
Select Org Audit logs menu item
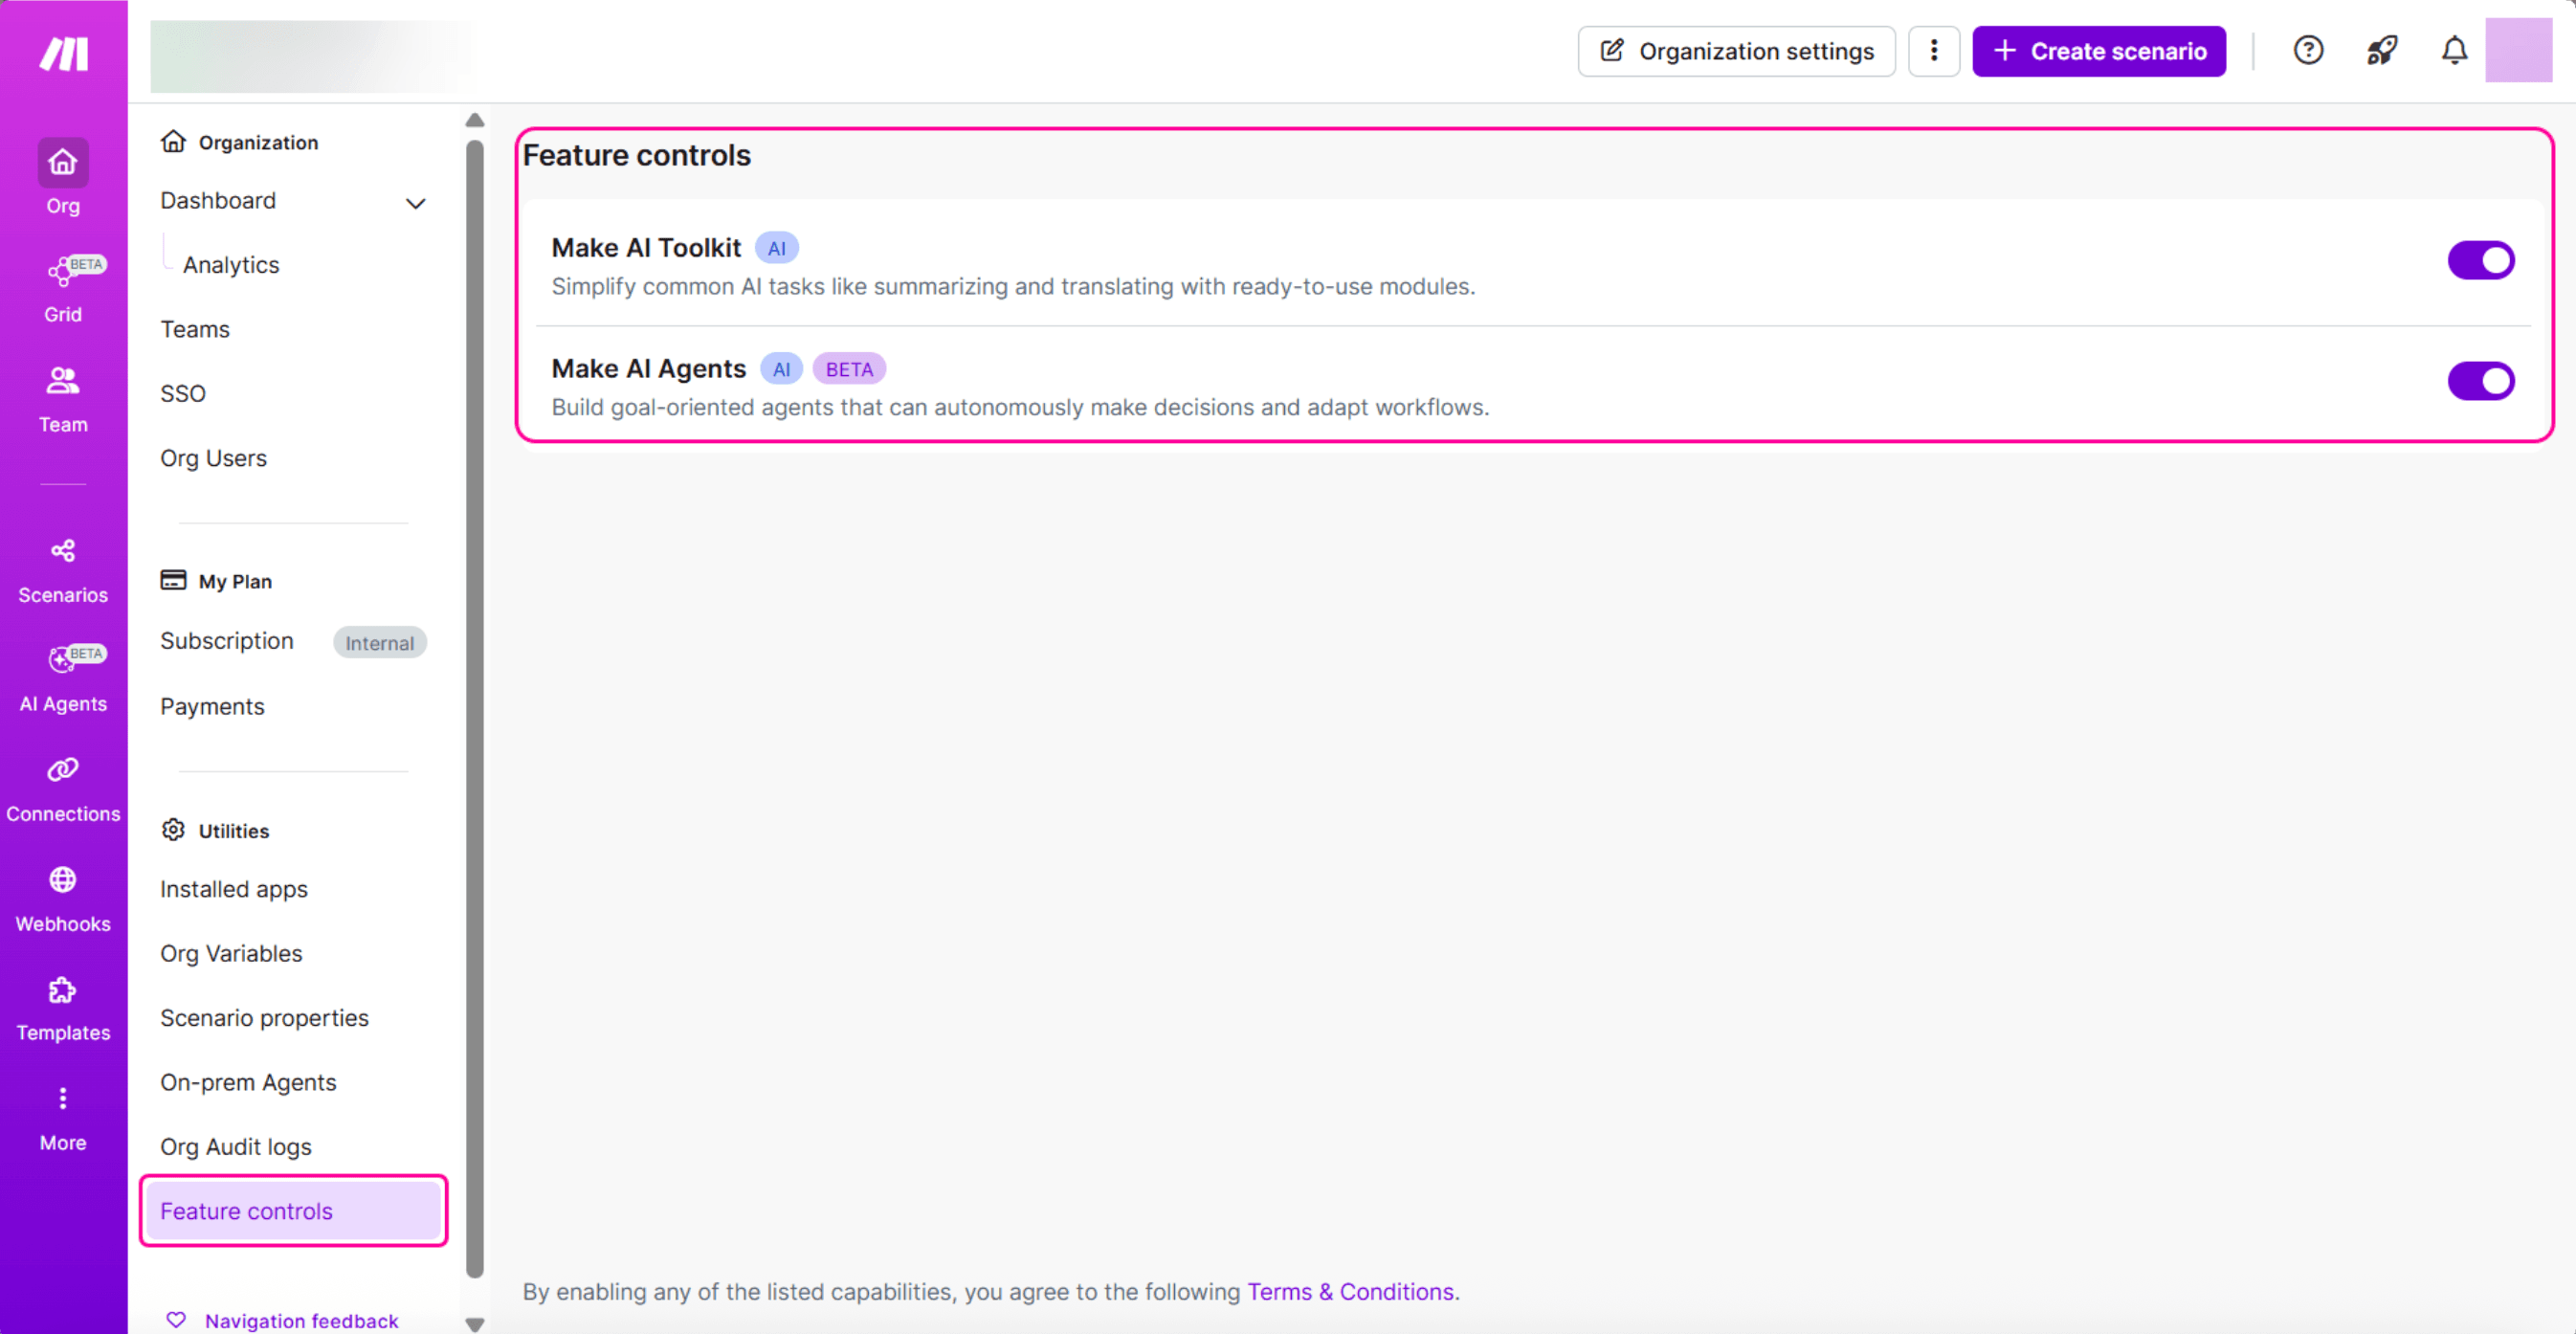pyautogui.click(x=236, y=1146)
